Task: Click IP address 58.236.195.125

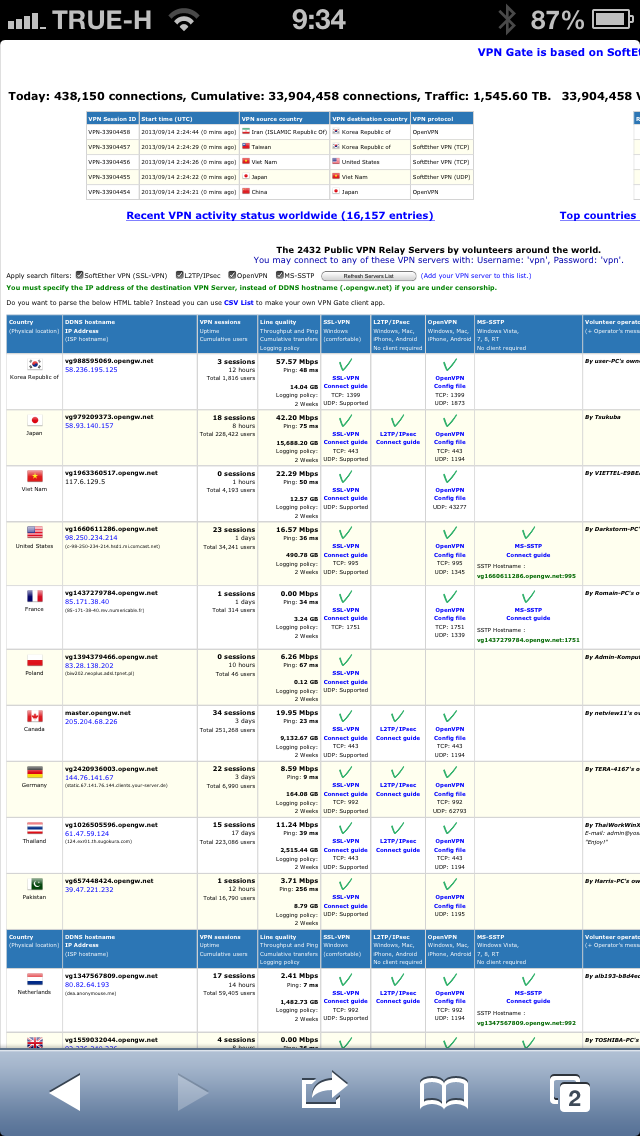Action: (x=91, y=369)
